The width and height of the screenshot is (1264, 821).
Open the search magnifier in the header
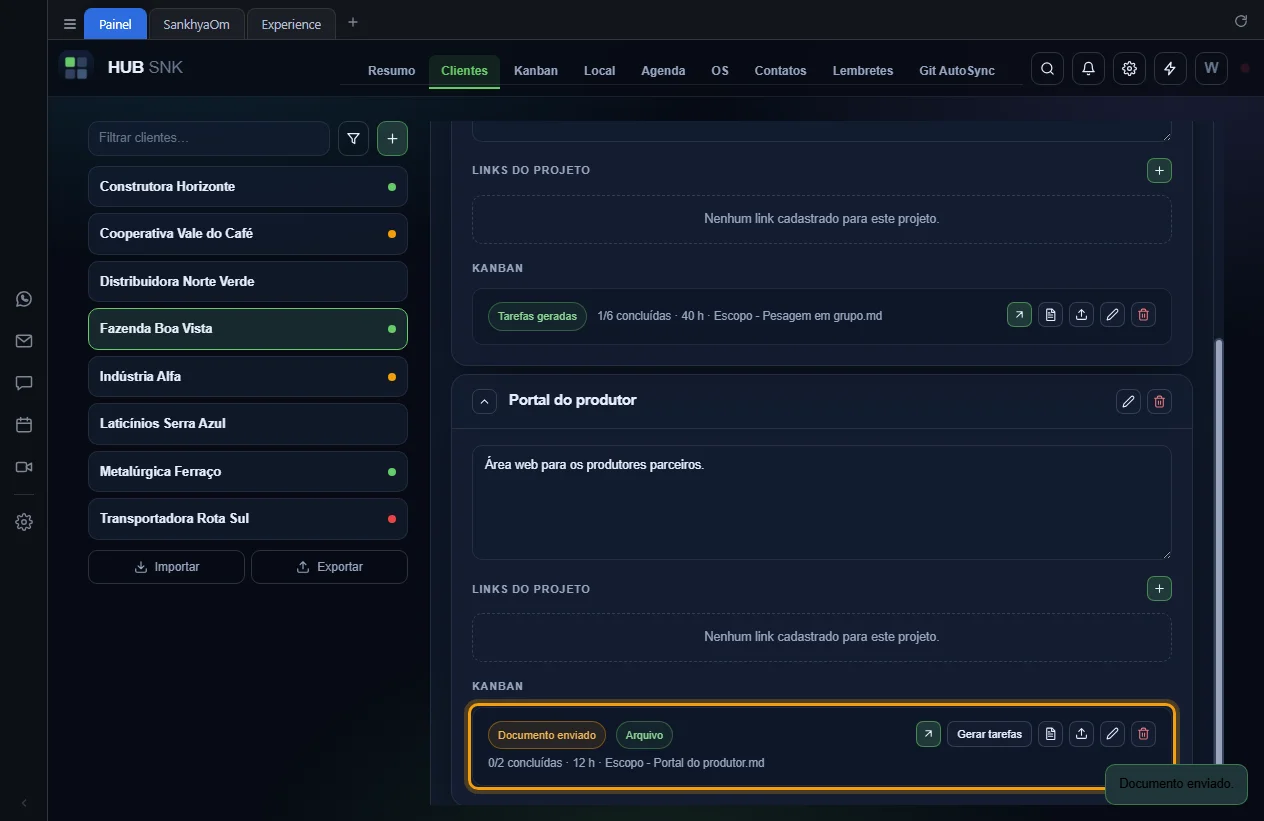1047,69
